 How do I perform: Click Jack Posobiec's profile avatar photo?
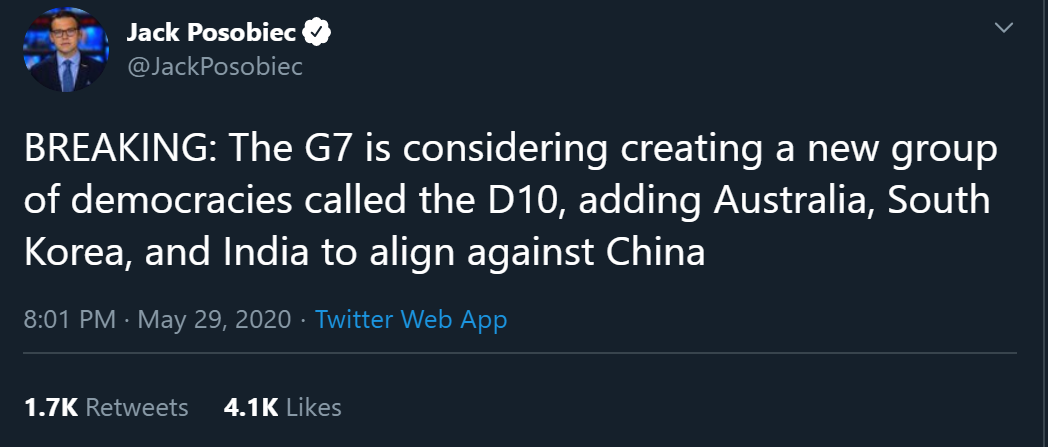pyautogui.click(x=65, y=50)
